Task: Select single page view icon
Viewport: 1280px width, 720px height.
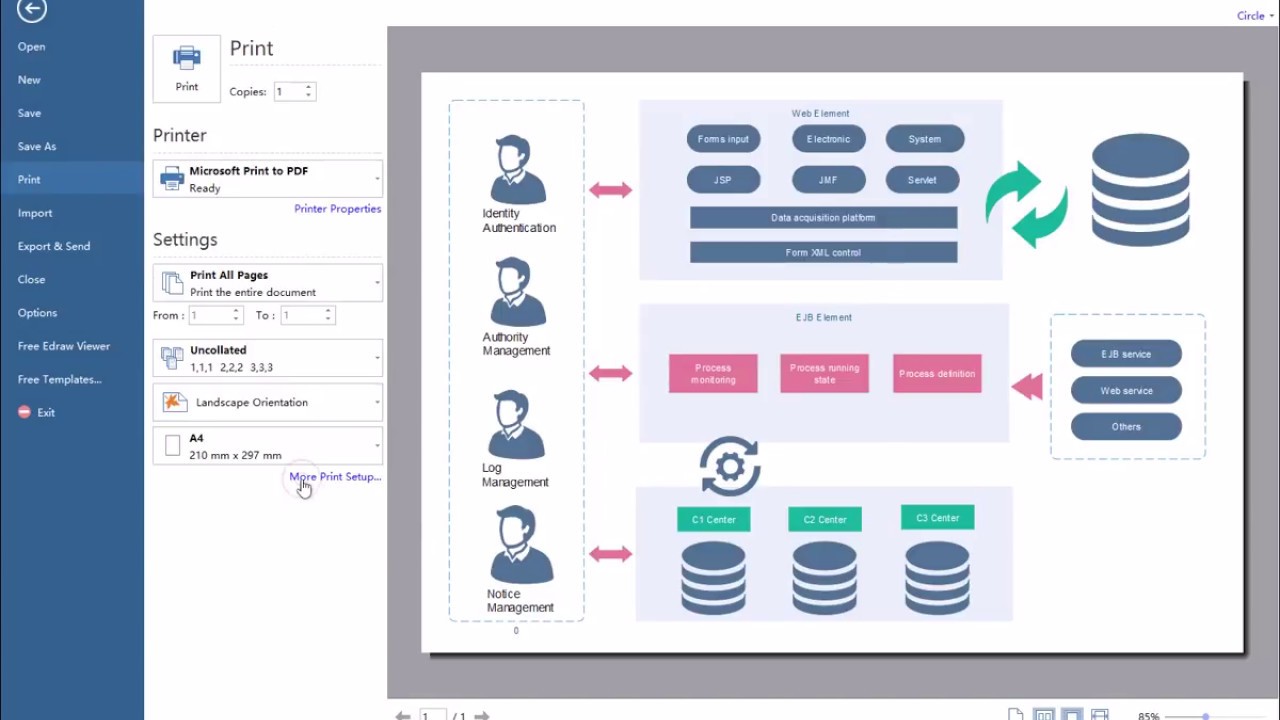Action: coord(1015,715)
